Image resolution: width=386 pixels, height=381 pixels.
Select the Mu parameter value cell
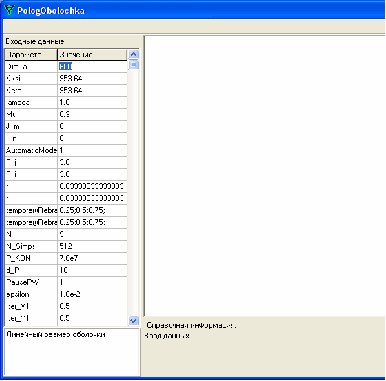click(x=92, y=114)
